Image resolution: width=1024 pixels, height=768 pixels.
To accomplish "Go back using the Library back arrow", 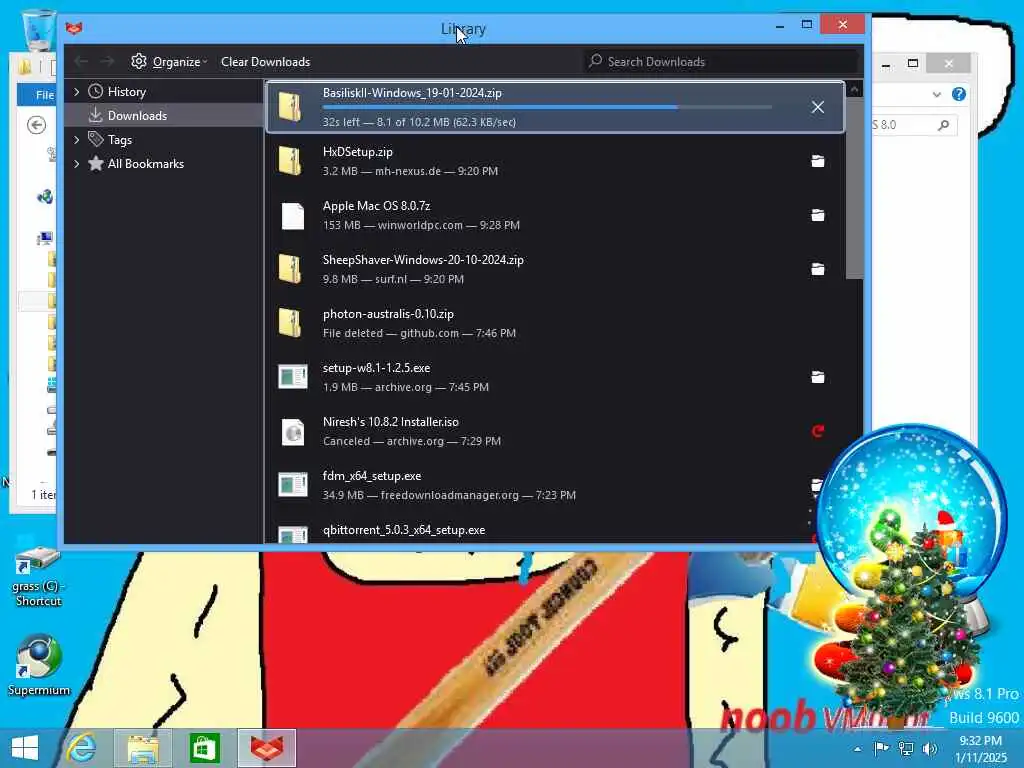I will (82, 61).
